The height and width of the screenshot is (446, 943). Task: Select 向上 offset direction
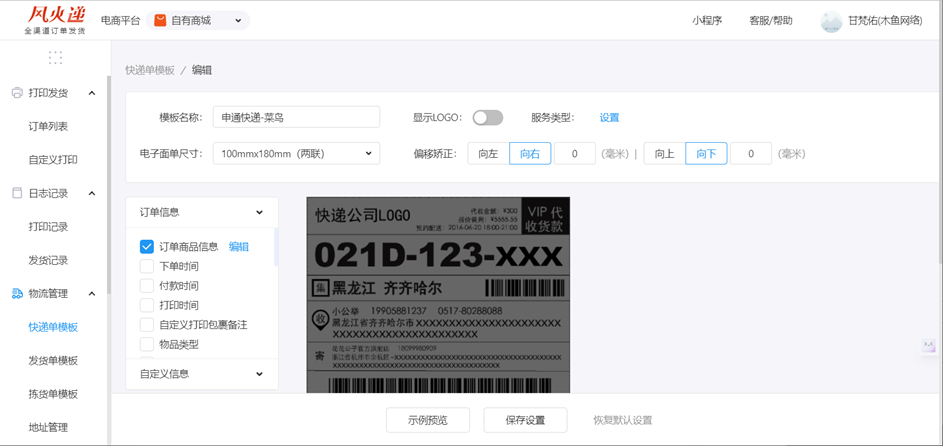665,154
